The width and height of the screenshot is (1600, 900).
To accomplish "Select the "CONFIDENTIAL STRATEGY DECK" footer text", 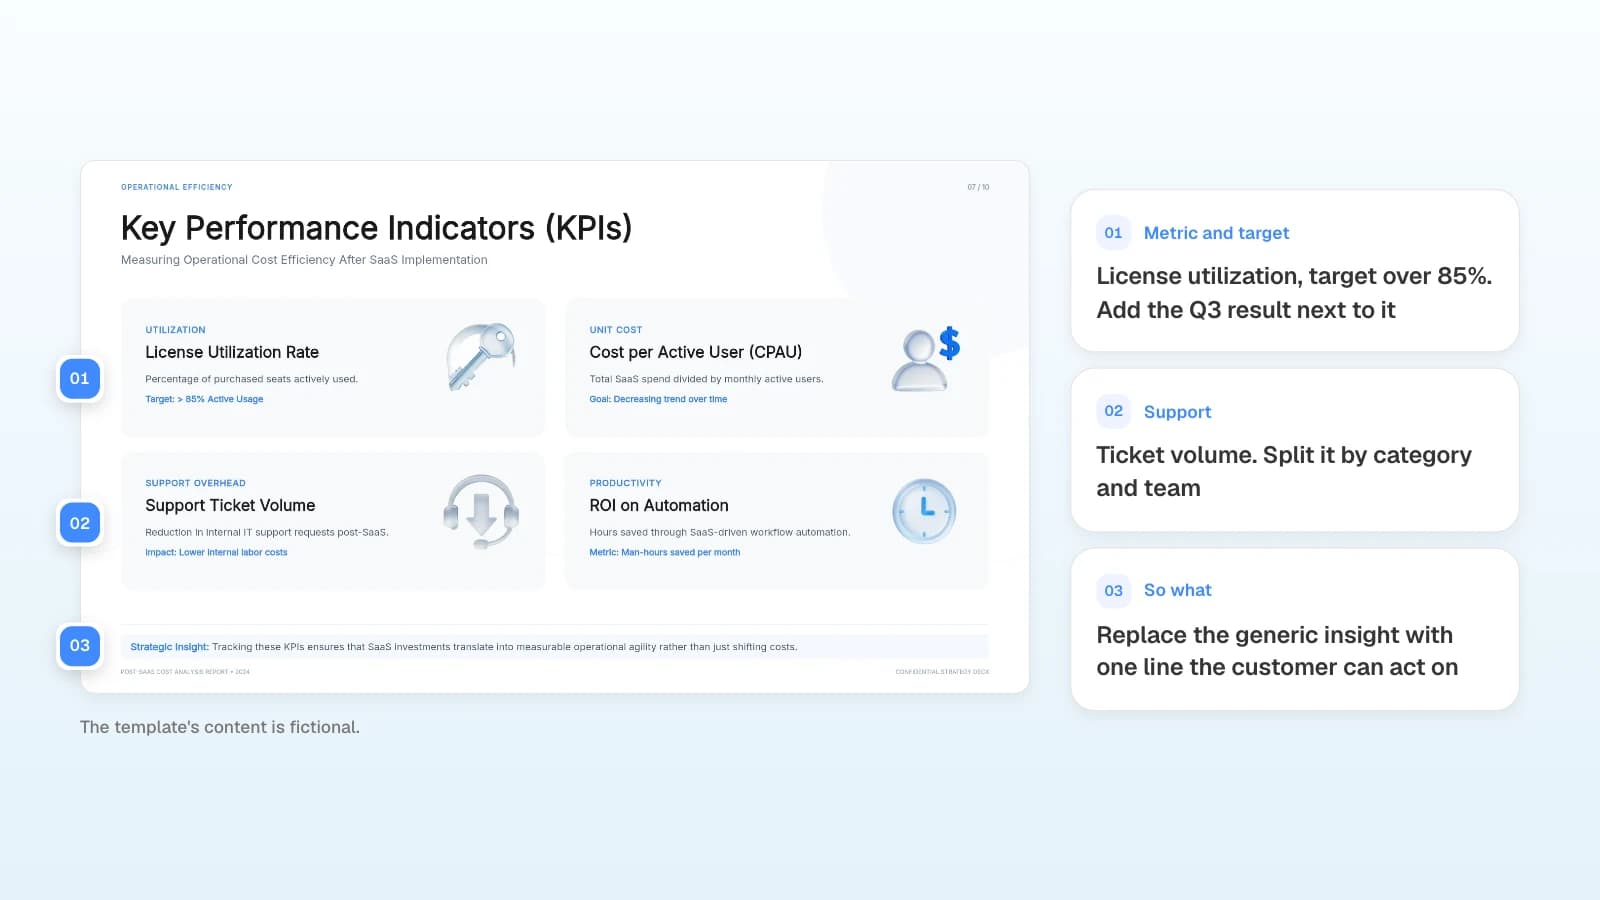I will pyautogui.click(x=942, y=672).
